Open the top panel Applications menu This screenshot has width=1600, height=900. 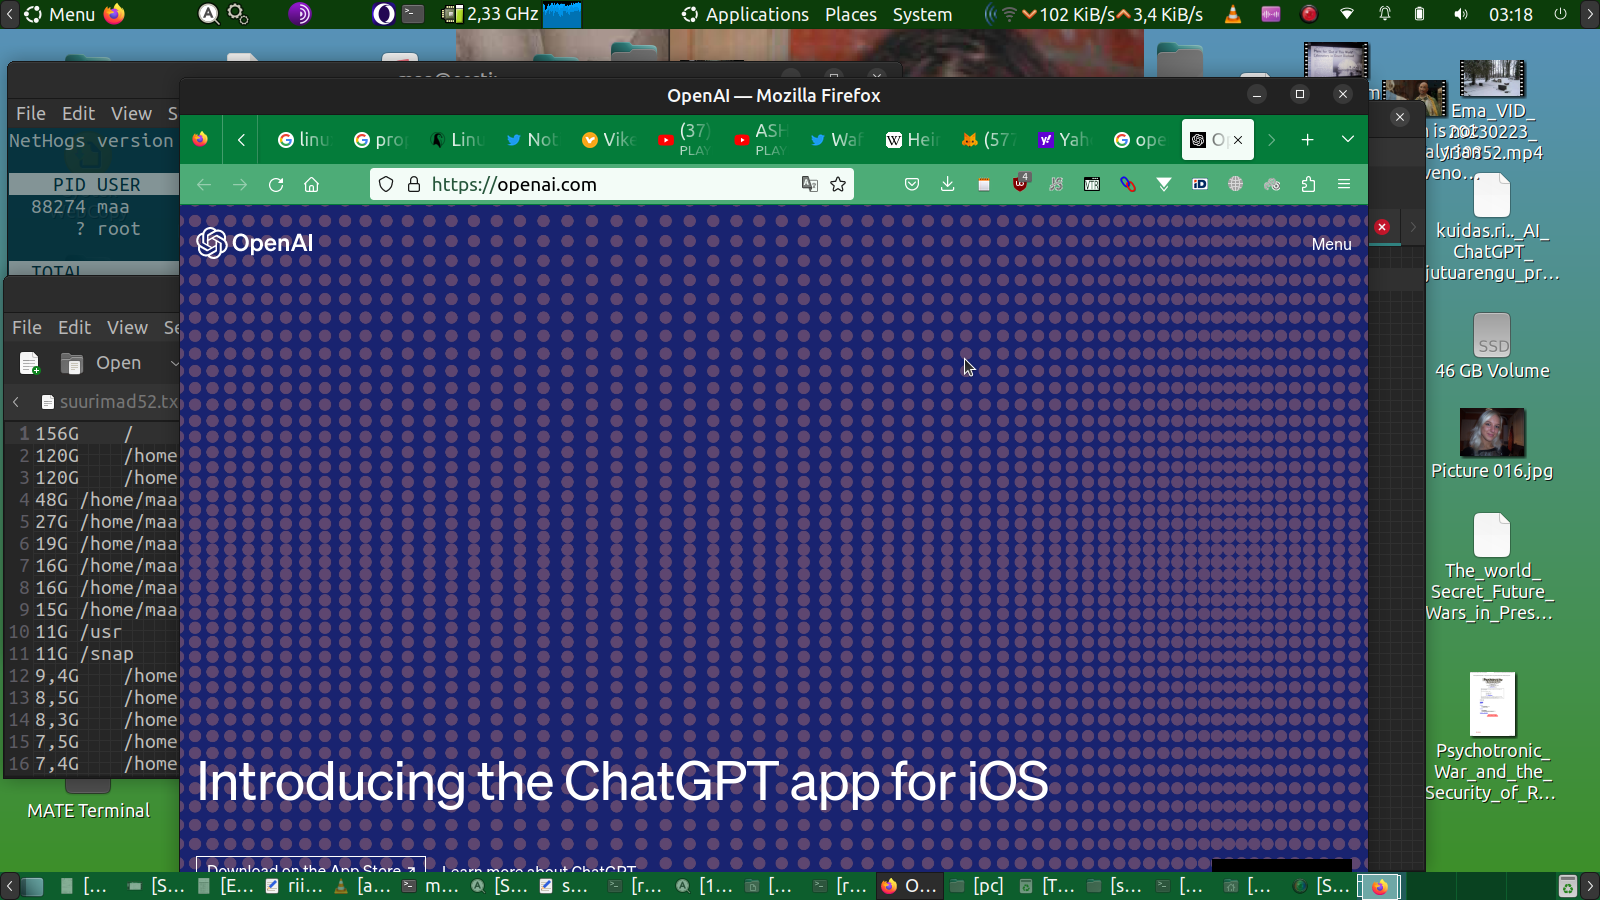745,14
